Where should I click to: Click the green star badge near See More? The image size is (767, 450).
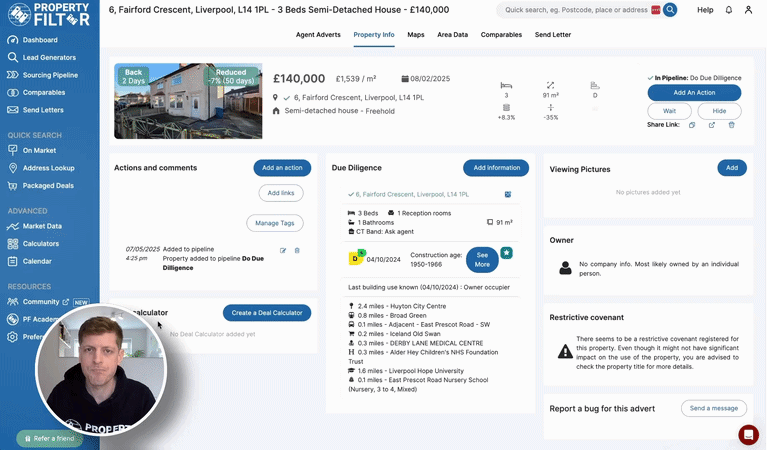point(506,253)
